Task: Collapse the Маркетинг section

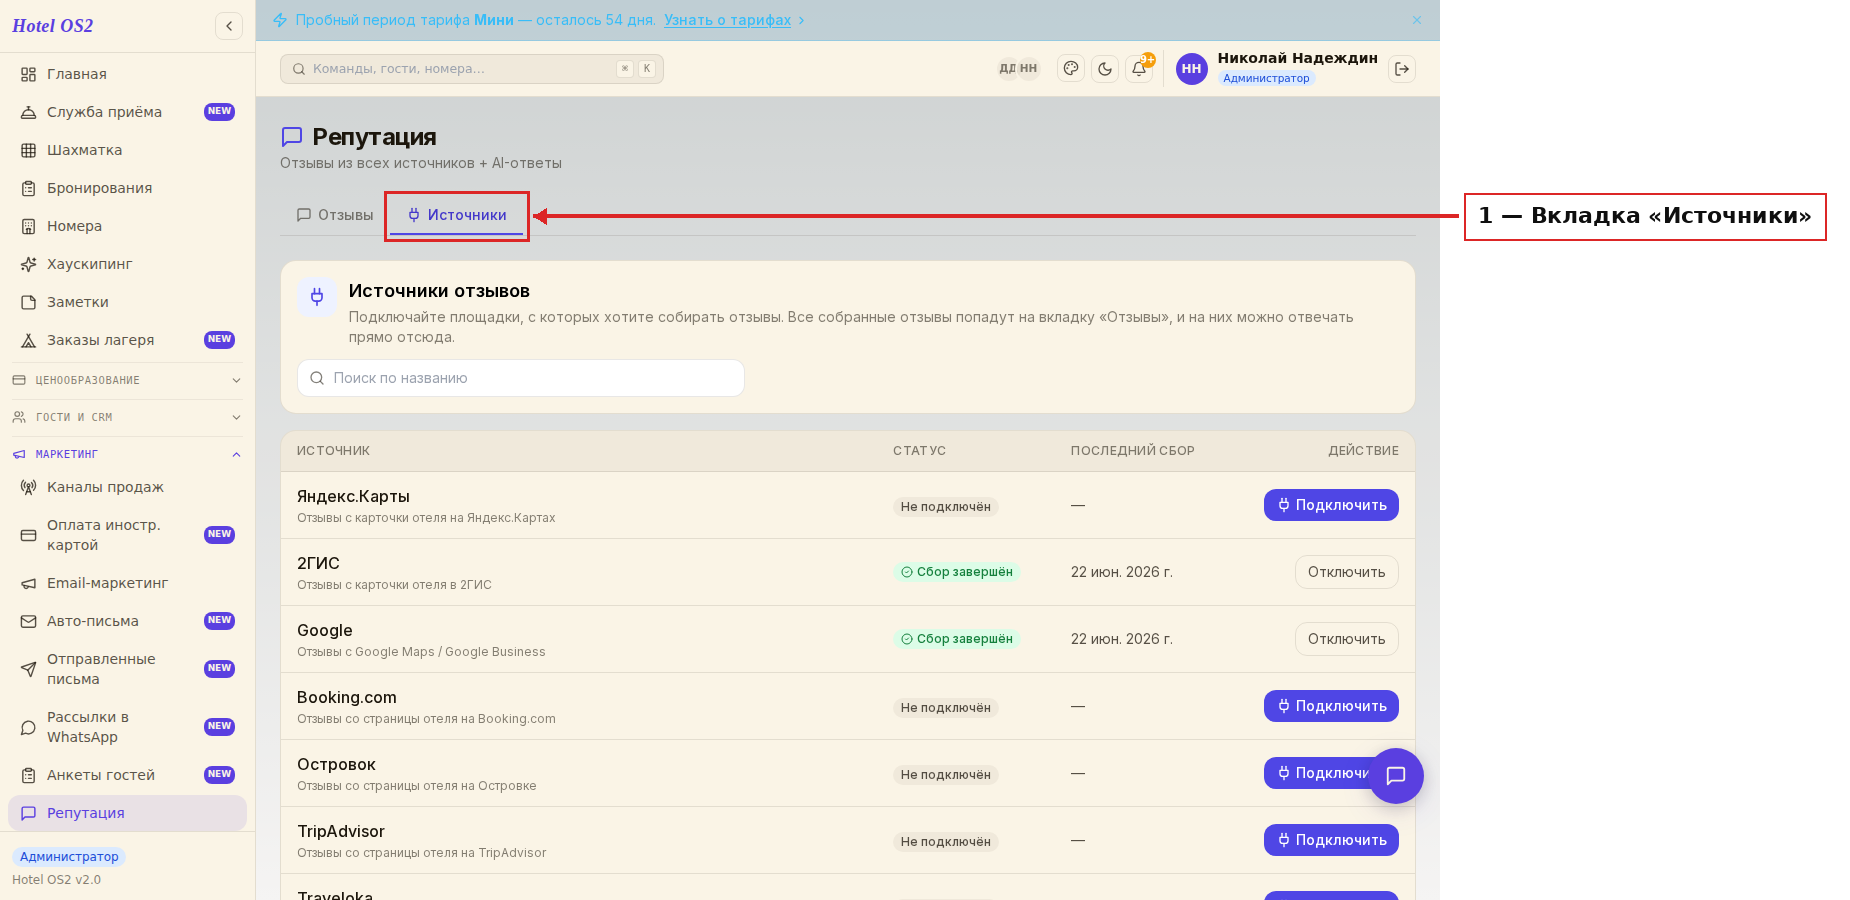Action: click(x=127, y=454)
